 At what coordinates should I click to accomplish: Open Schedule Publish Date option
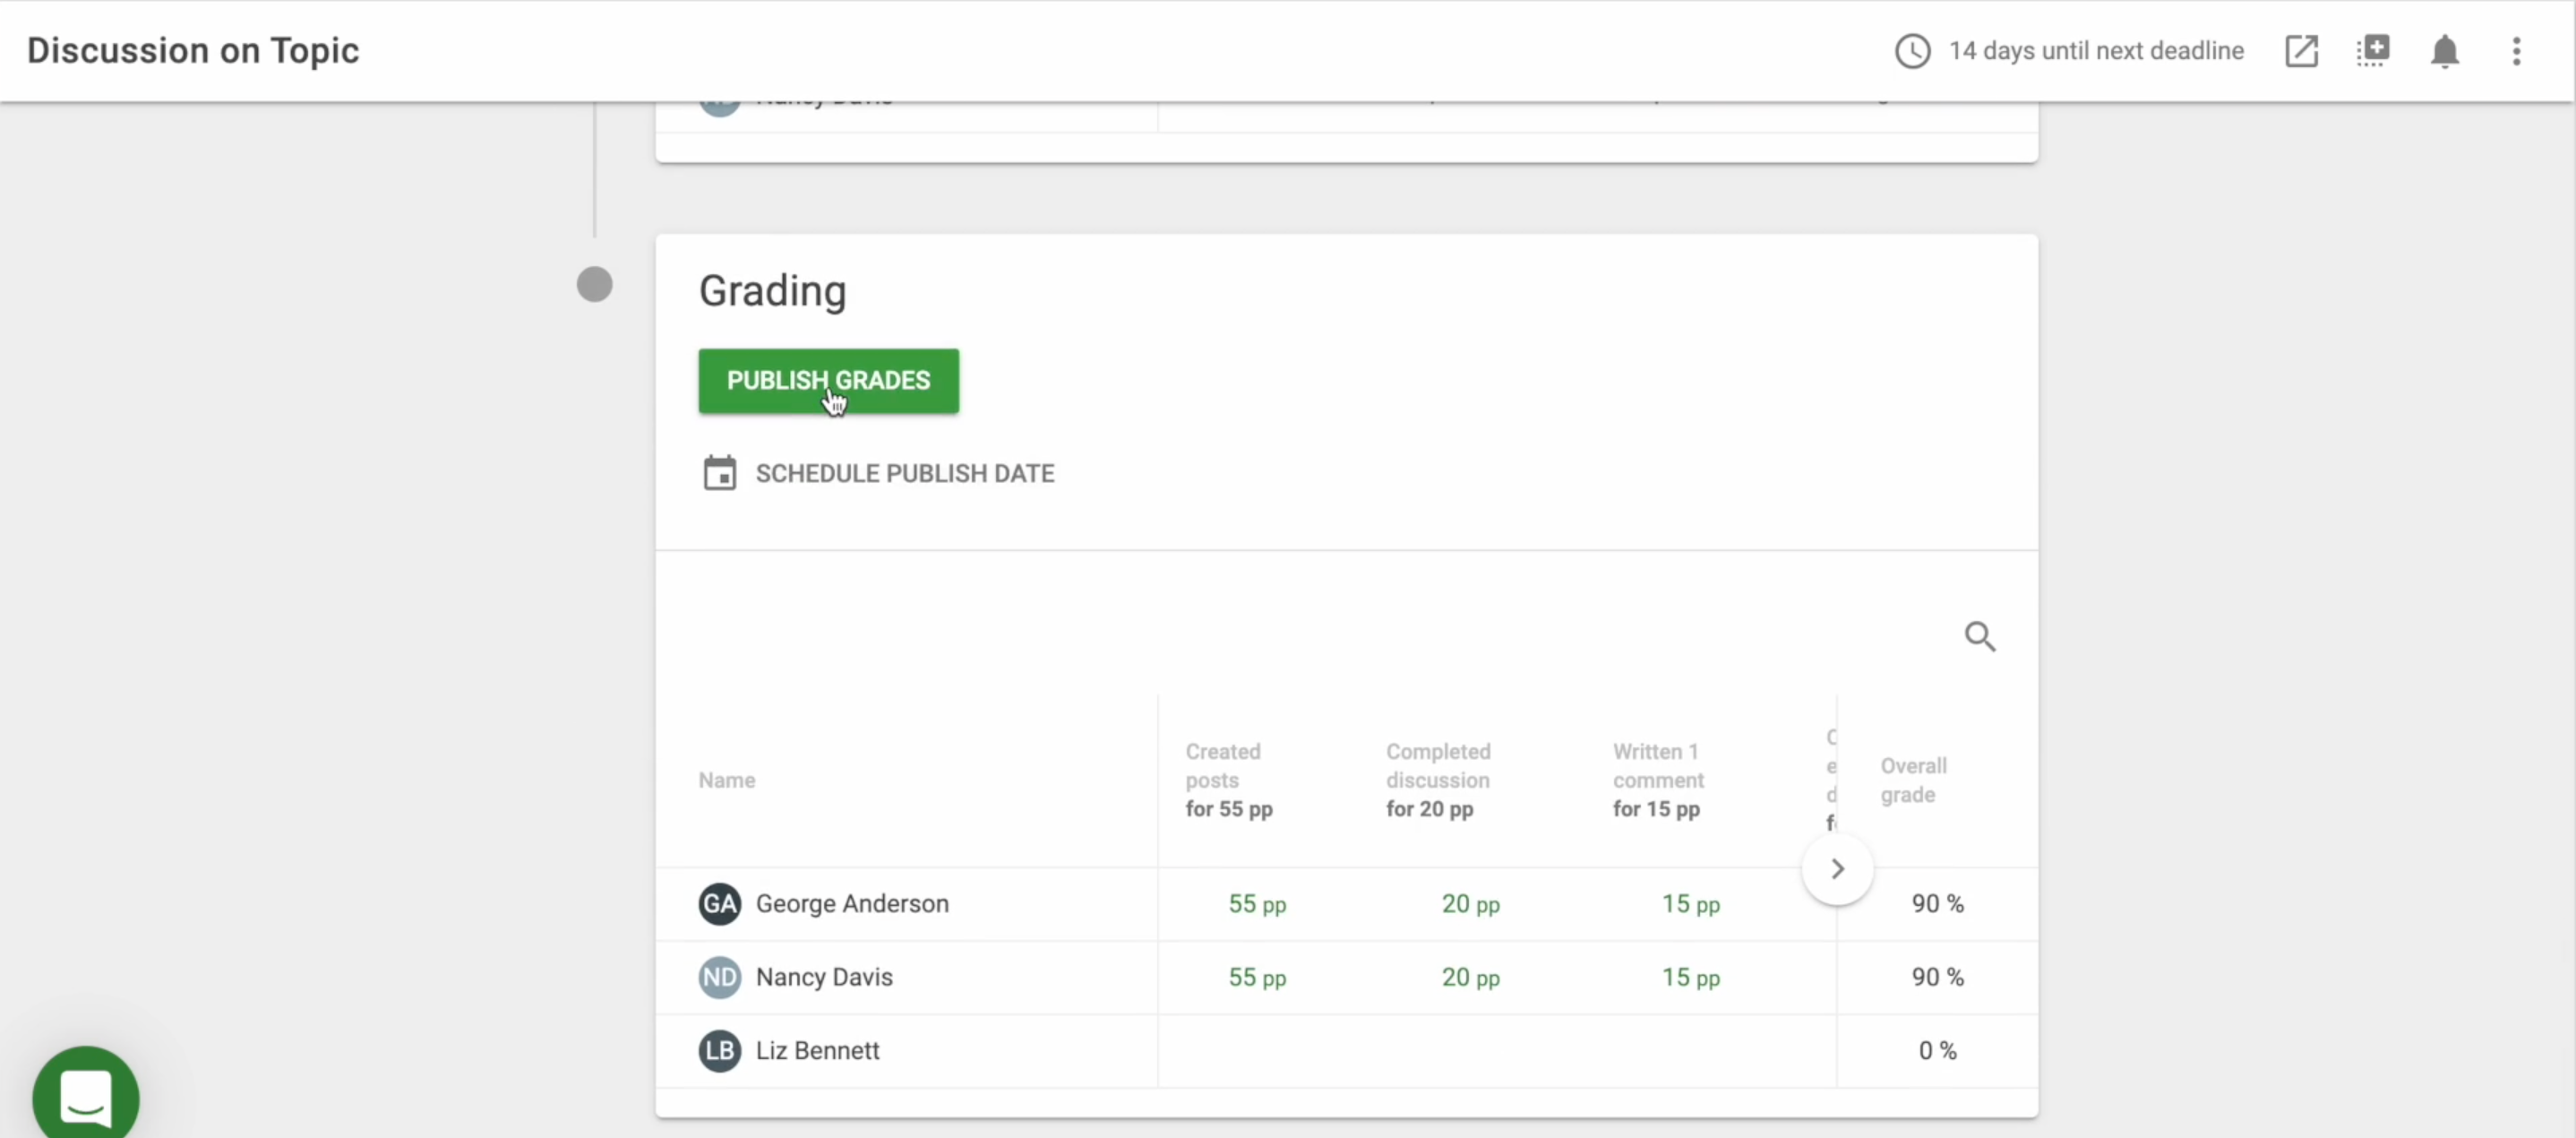(x=904, y=473)
